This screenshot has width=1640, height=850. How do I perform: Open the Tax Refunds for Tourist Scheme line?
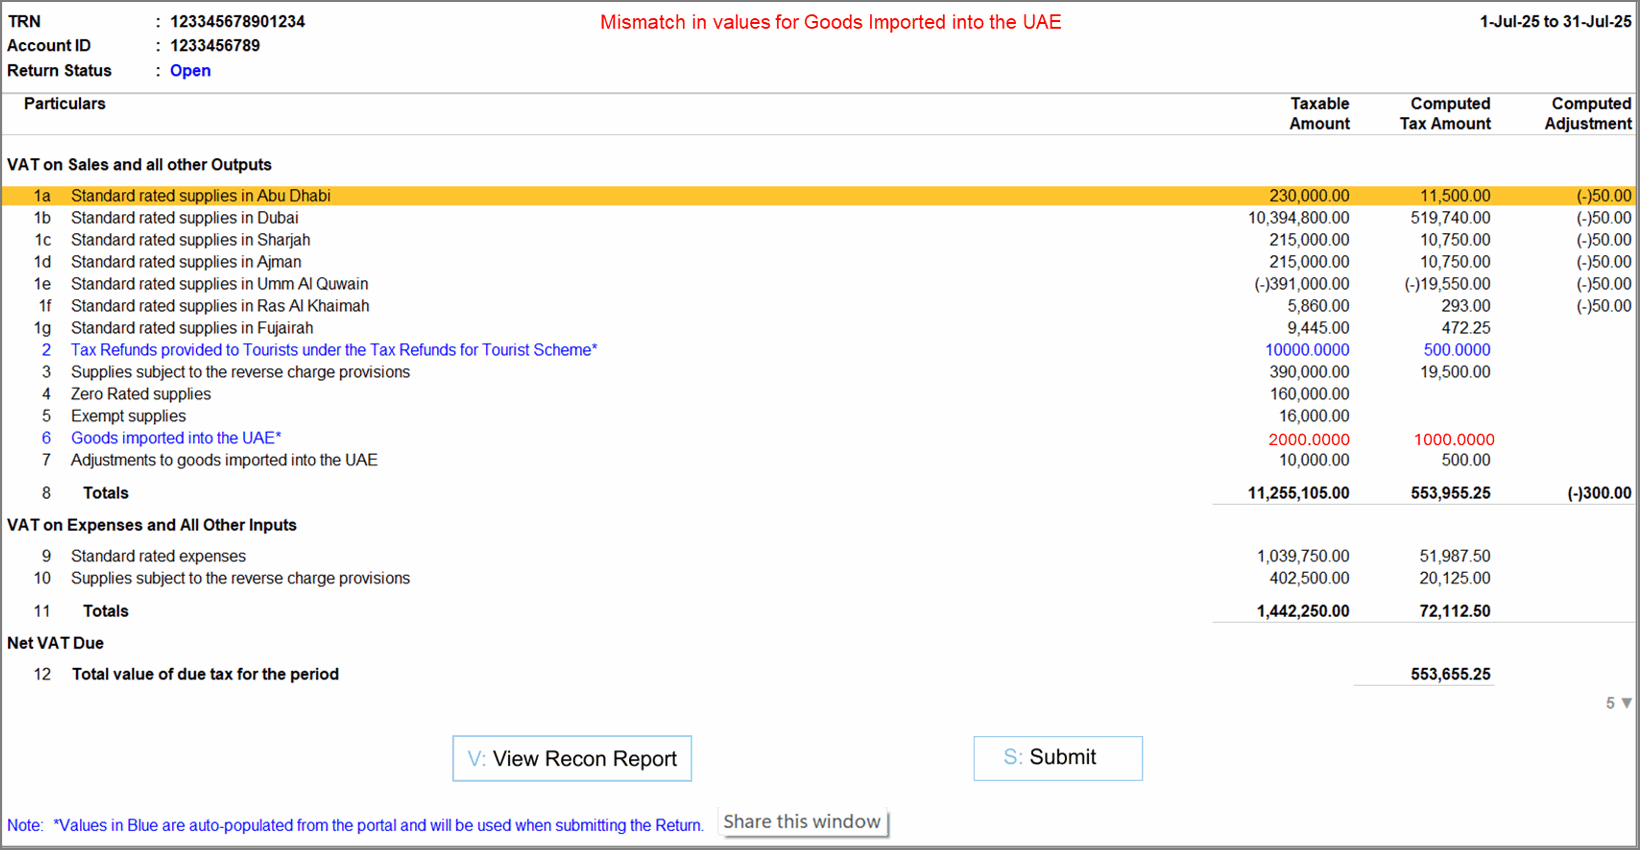[x=333, y=350]
